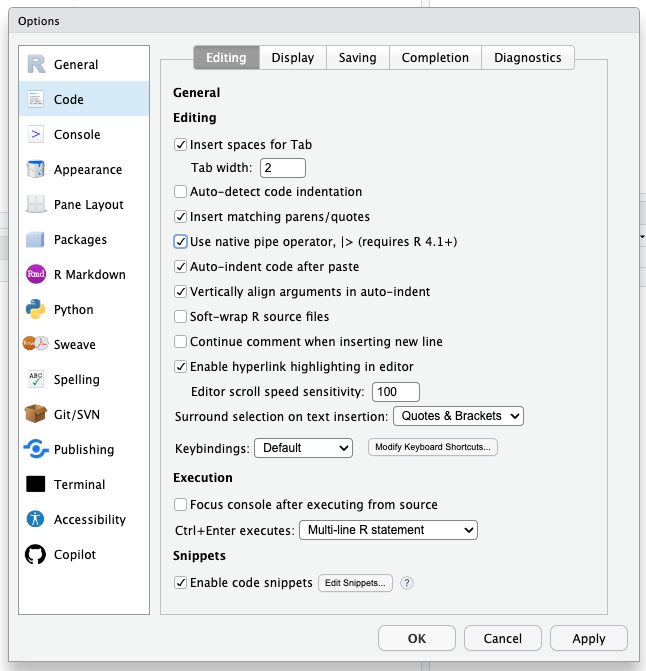The image size is (646, 671).
Task: Select the Appearance label in sidebar
Action: (88, 169)
